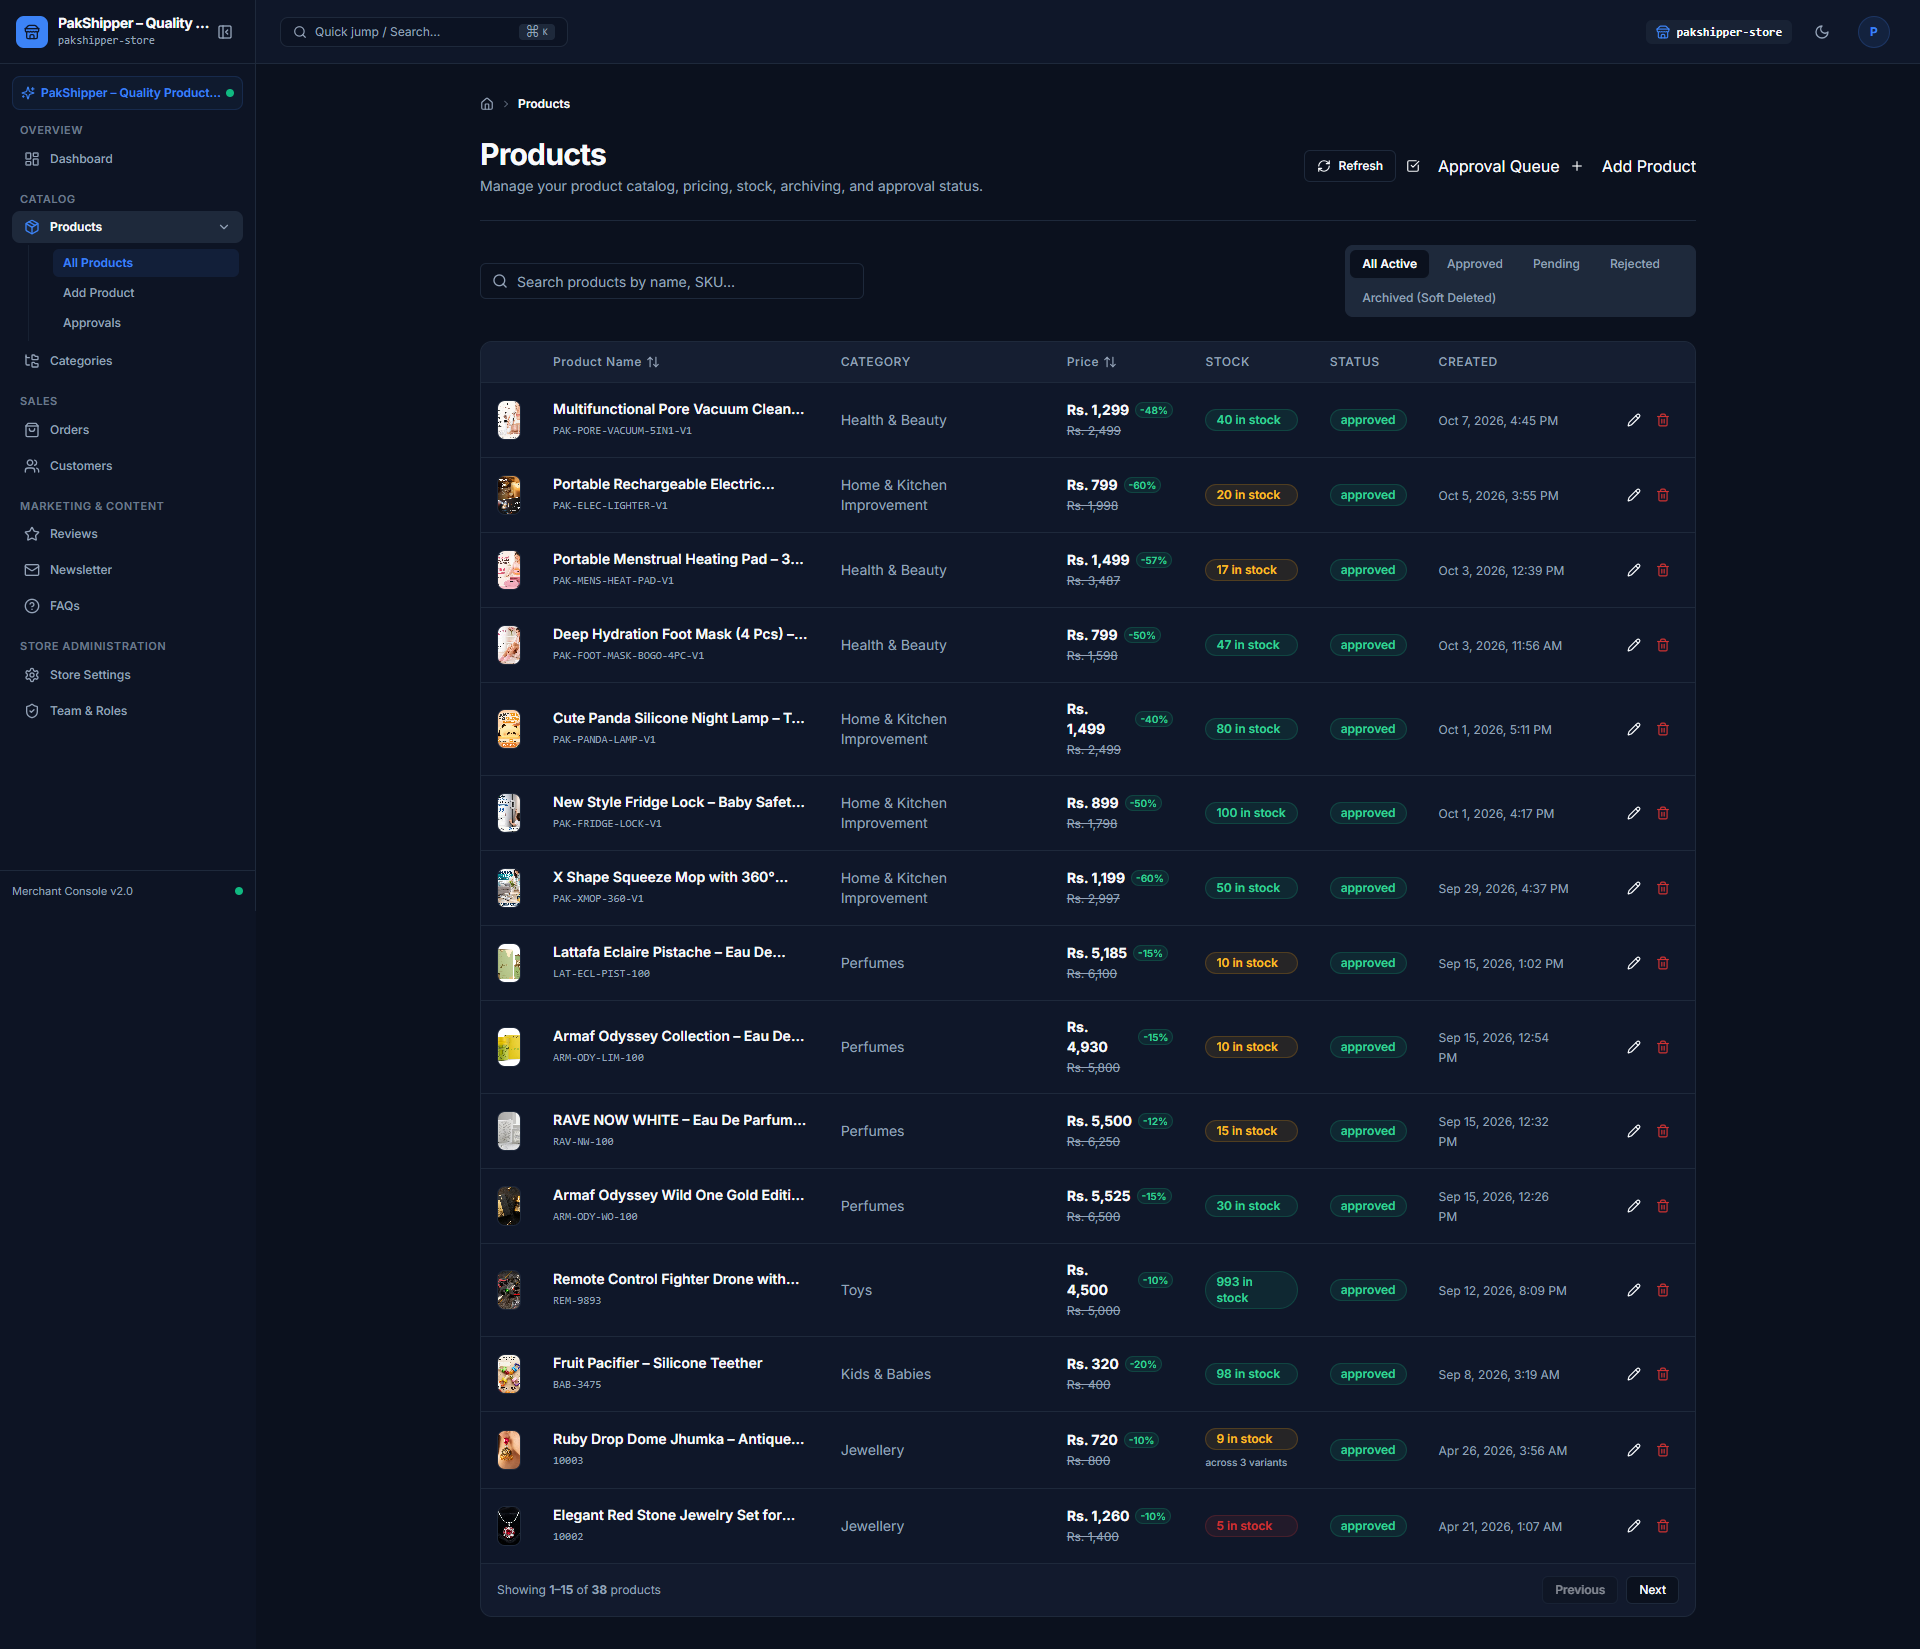
Task: Show Archived (Soft Deleted) products
Action: click(x=1428, y=298)
